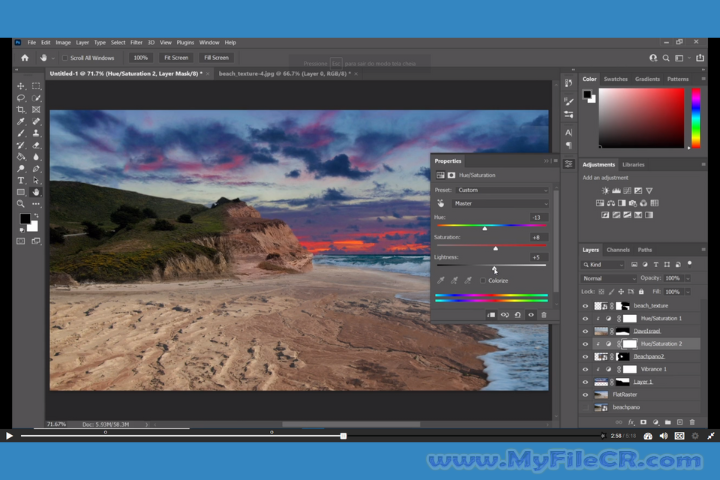Viewport: 720px width, 480px height.
Task: Select the Eyedropper tool in the toolbar
Action: coord(21,121)
